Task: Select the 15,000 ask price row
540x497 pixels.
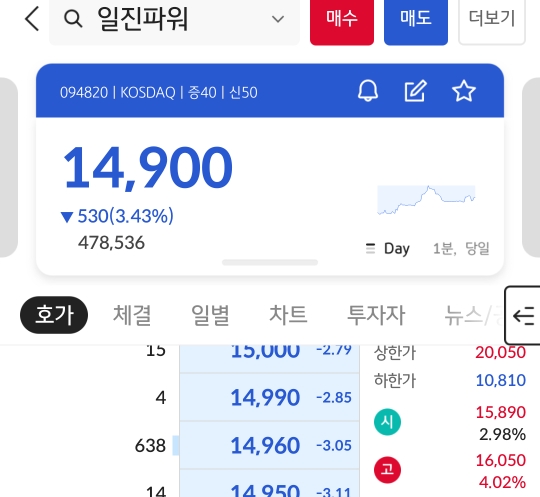Action: tap(269, 358)
